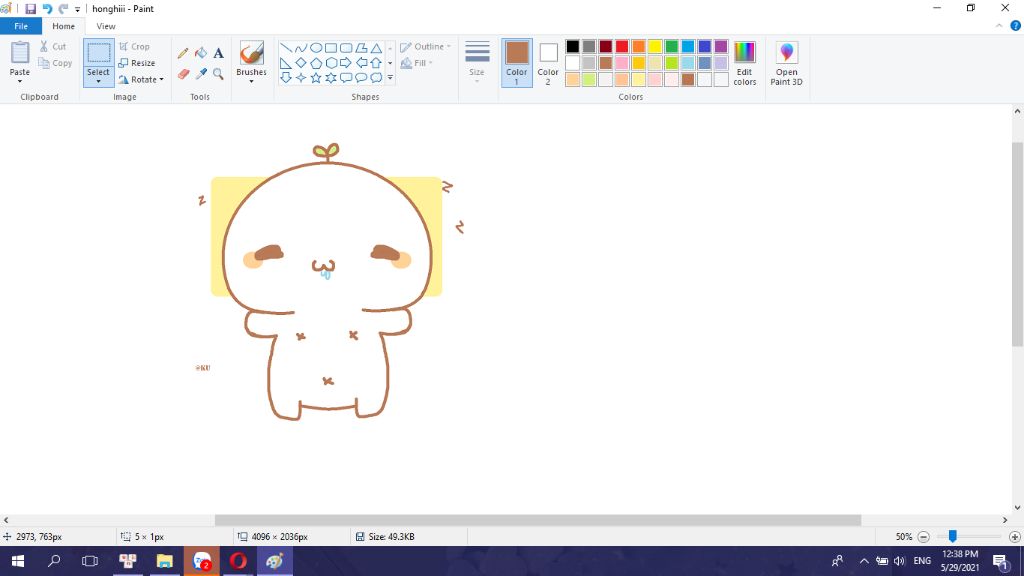Viewport: 1024px width, 576px height.
Task: Choose the Six-point star shape
Action: 331,78
